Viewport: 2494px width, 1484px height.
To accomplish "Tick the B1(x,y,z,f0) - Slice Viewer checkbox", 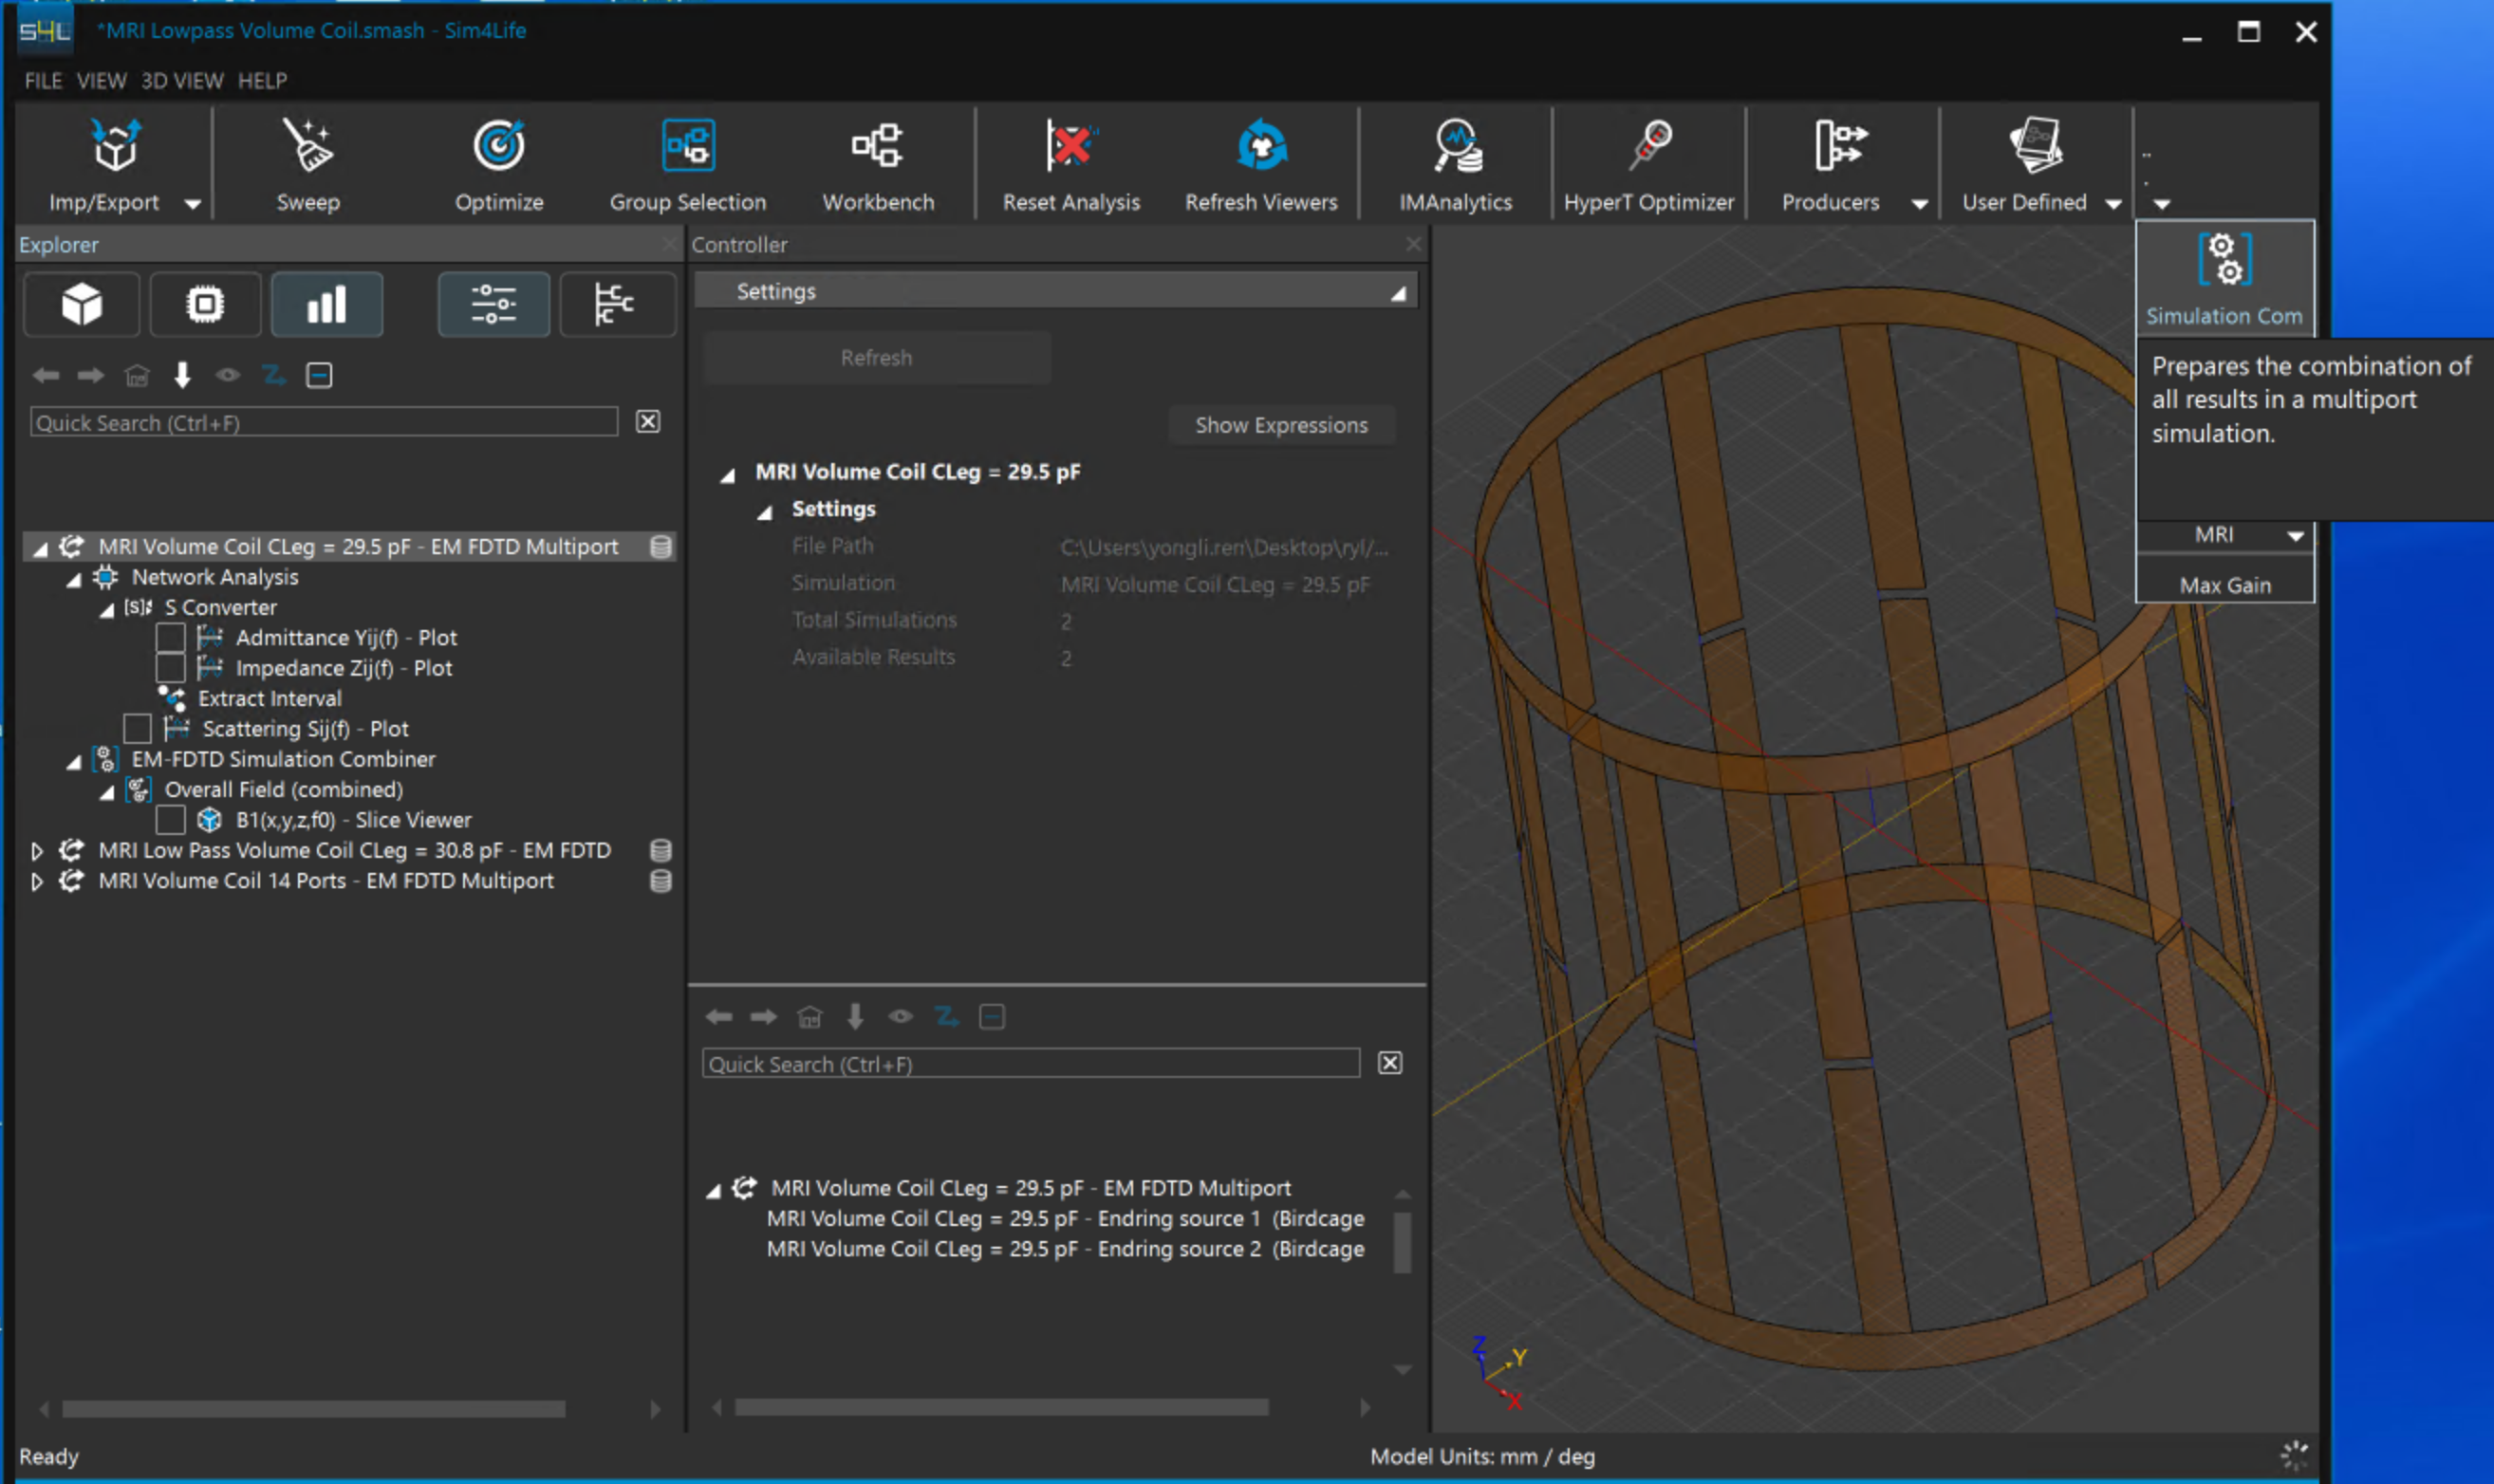I will [x=170, y=820].
